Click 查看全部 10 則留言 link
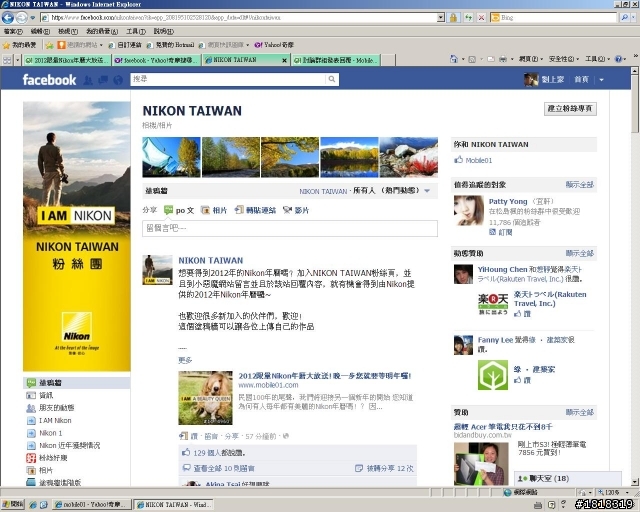This screenshot has width=640, height=512. [x=224, y=468]
